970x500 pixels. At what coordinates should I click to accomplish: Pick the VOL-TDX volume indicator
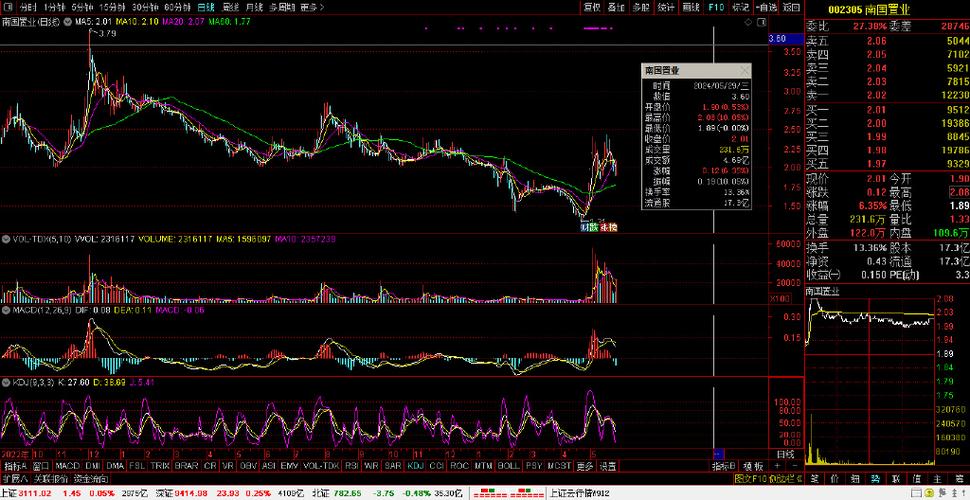[x=321, y=466]
